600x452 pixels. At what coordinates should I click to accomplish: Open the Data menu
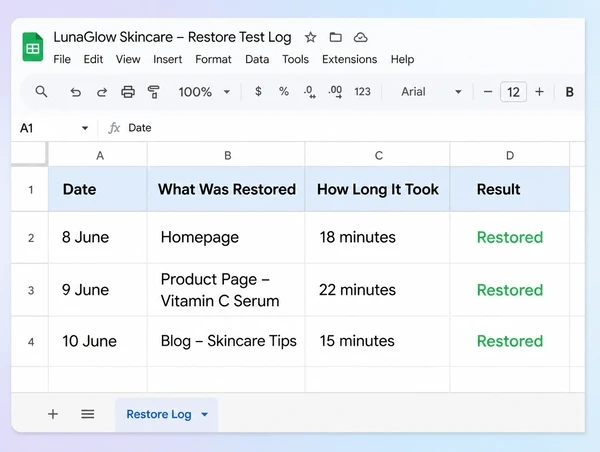(x=257, y=59)
